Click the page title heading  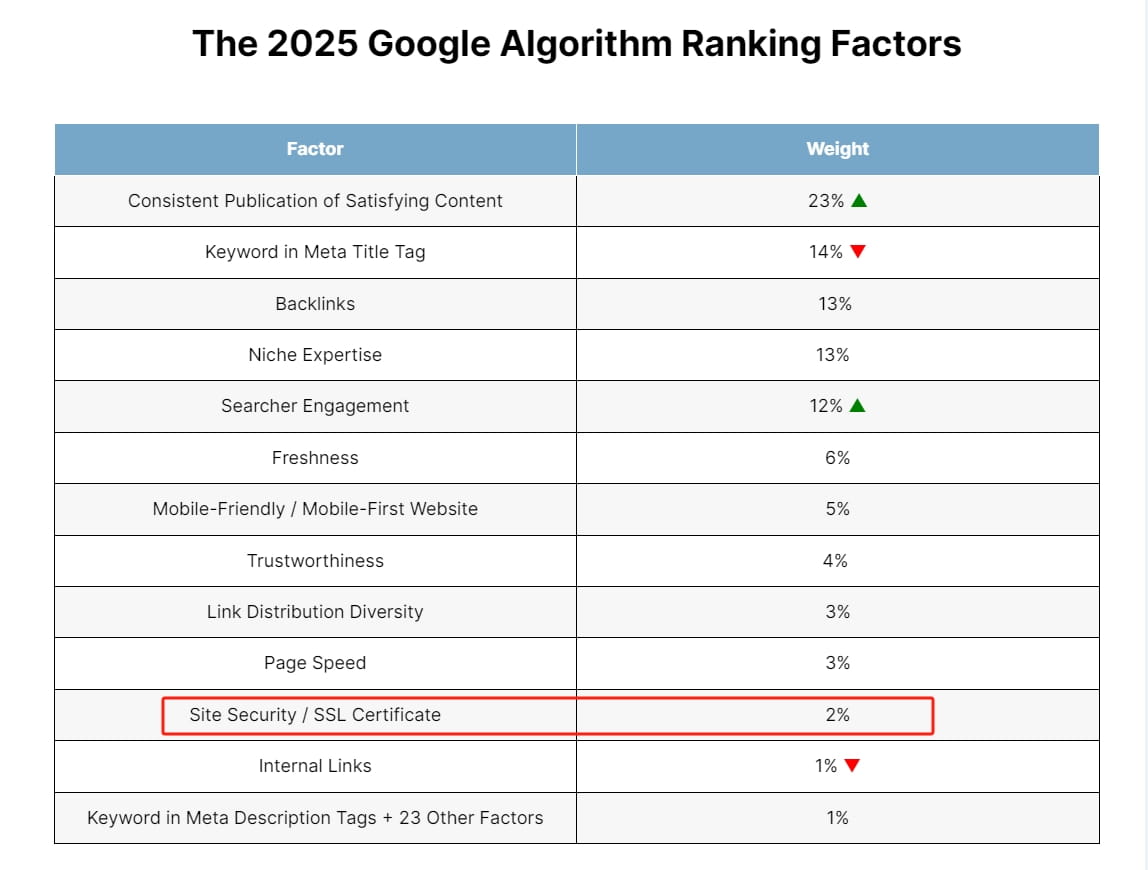(576, 44)
